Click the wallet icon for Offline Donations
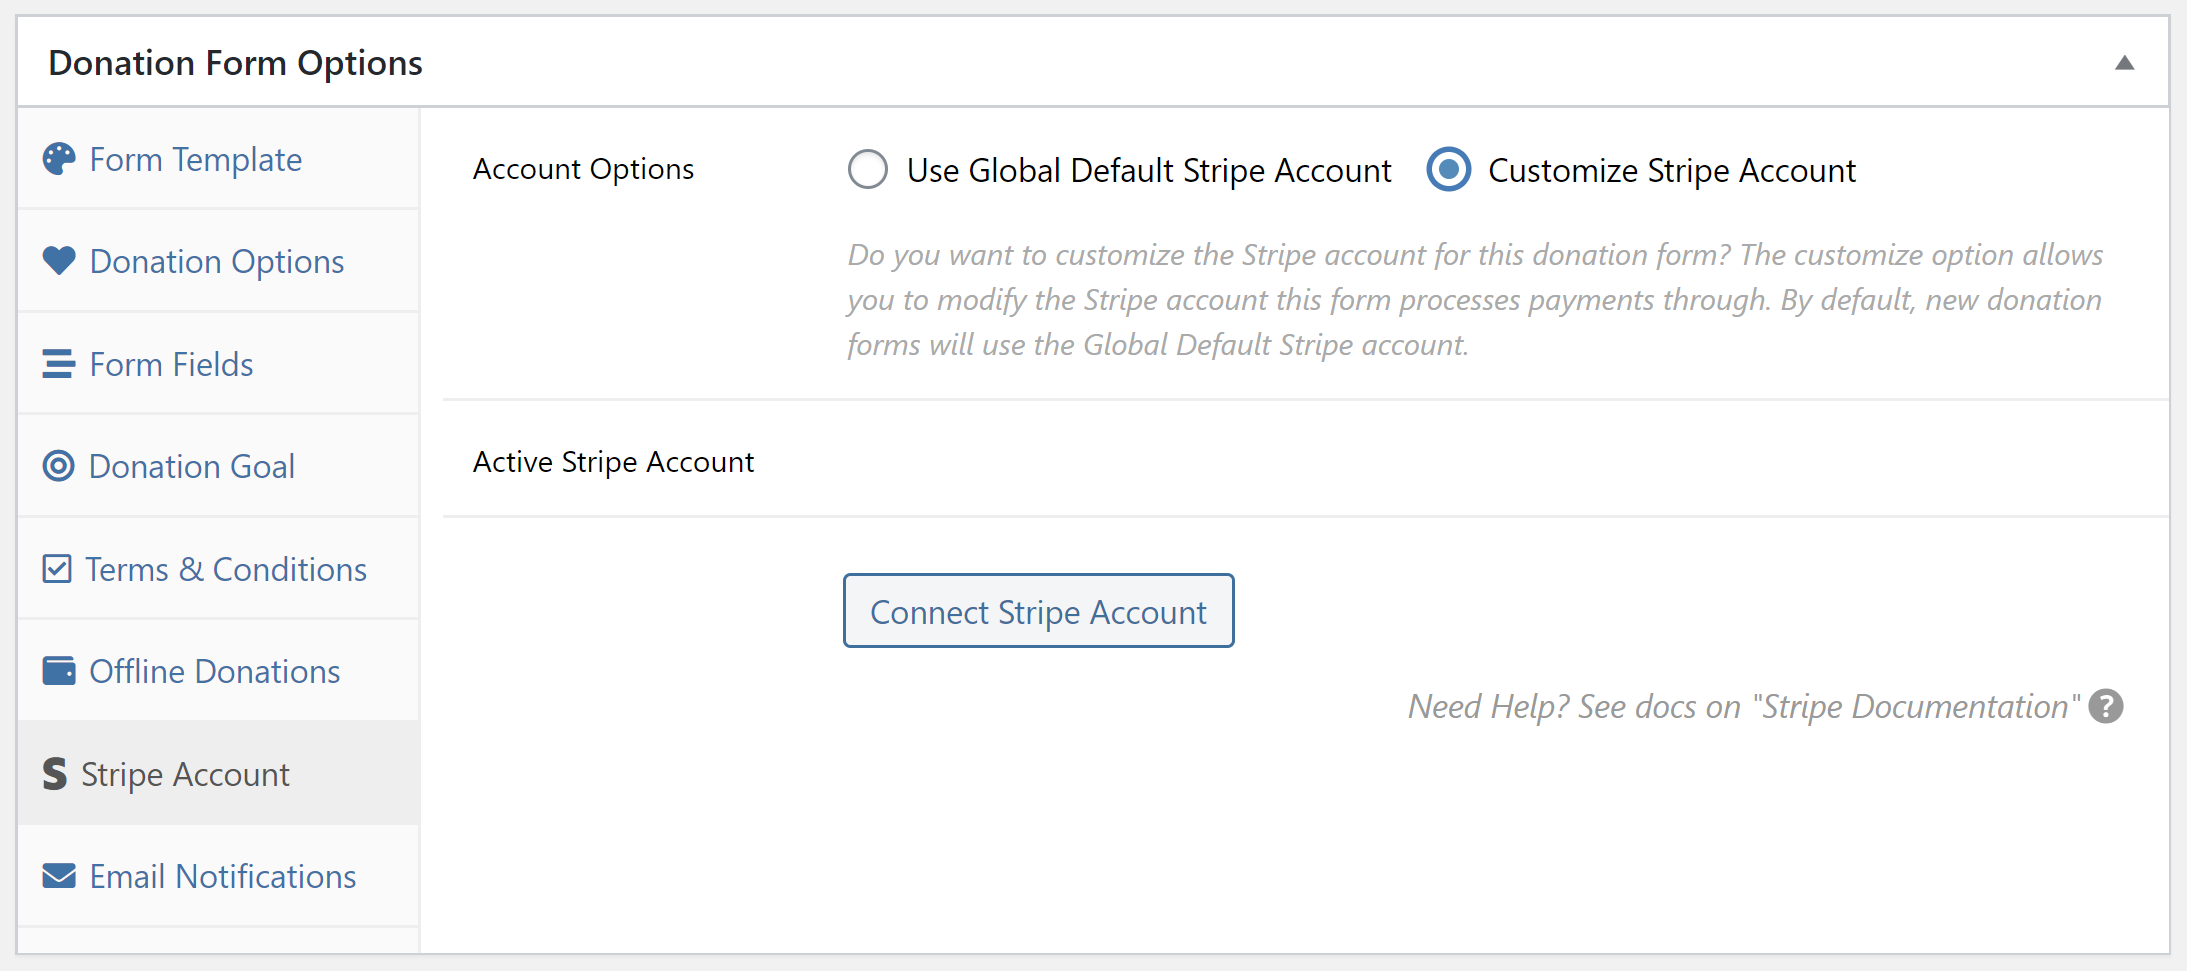 [58, 671]
